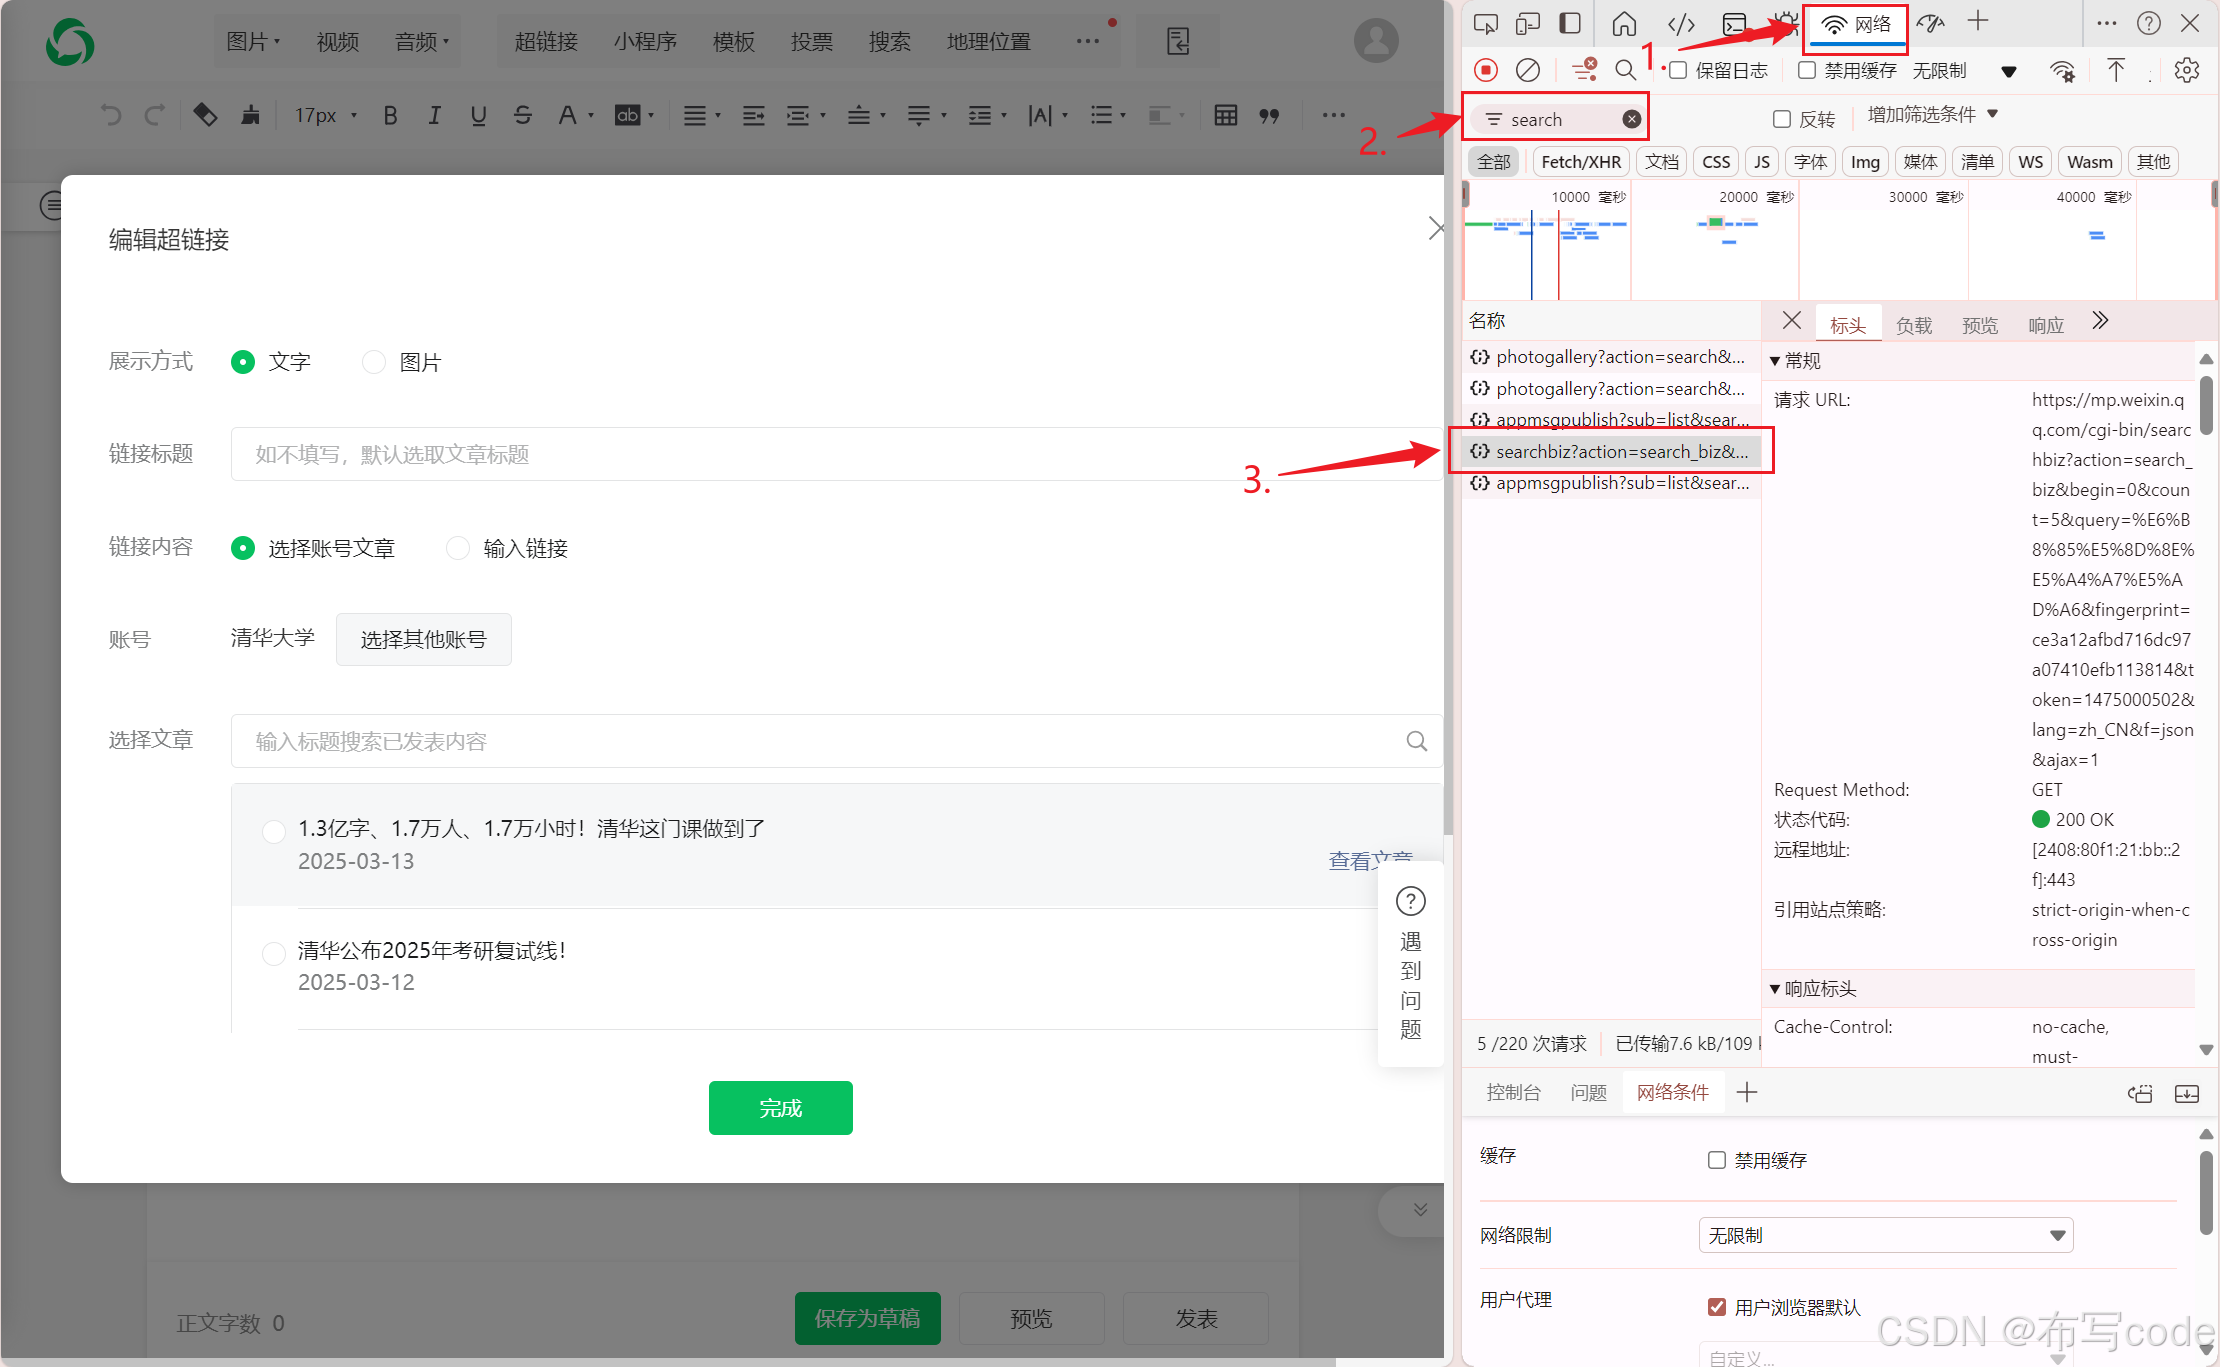Screen dimensions: 2220x1367
Task: Click the clear network log icon
Action: pos(1528,70)
